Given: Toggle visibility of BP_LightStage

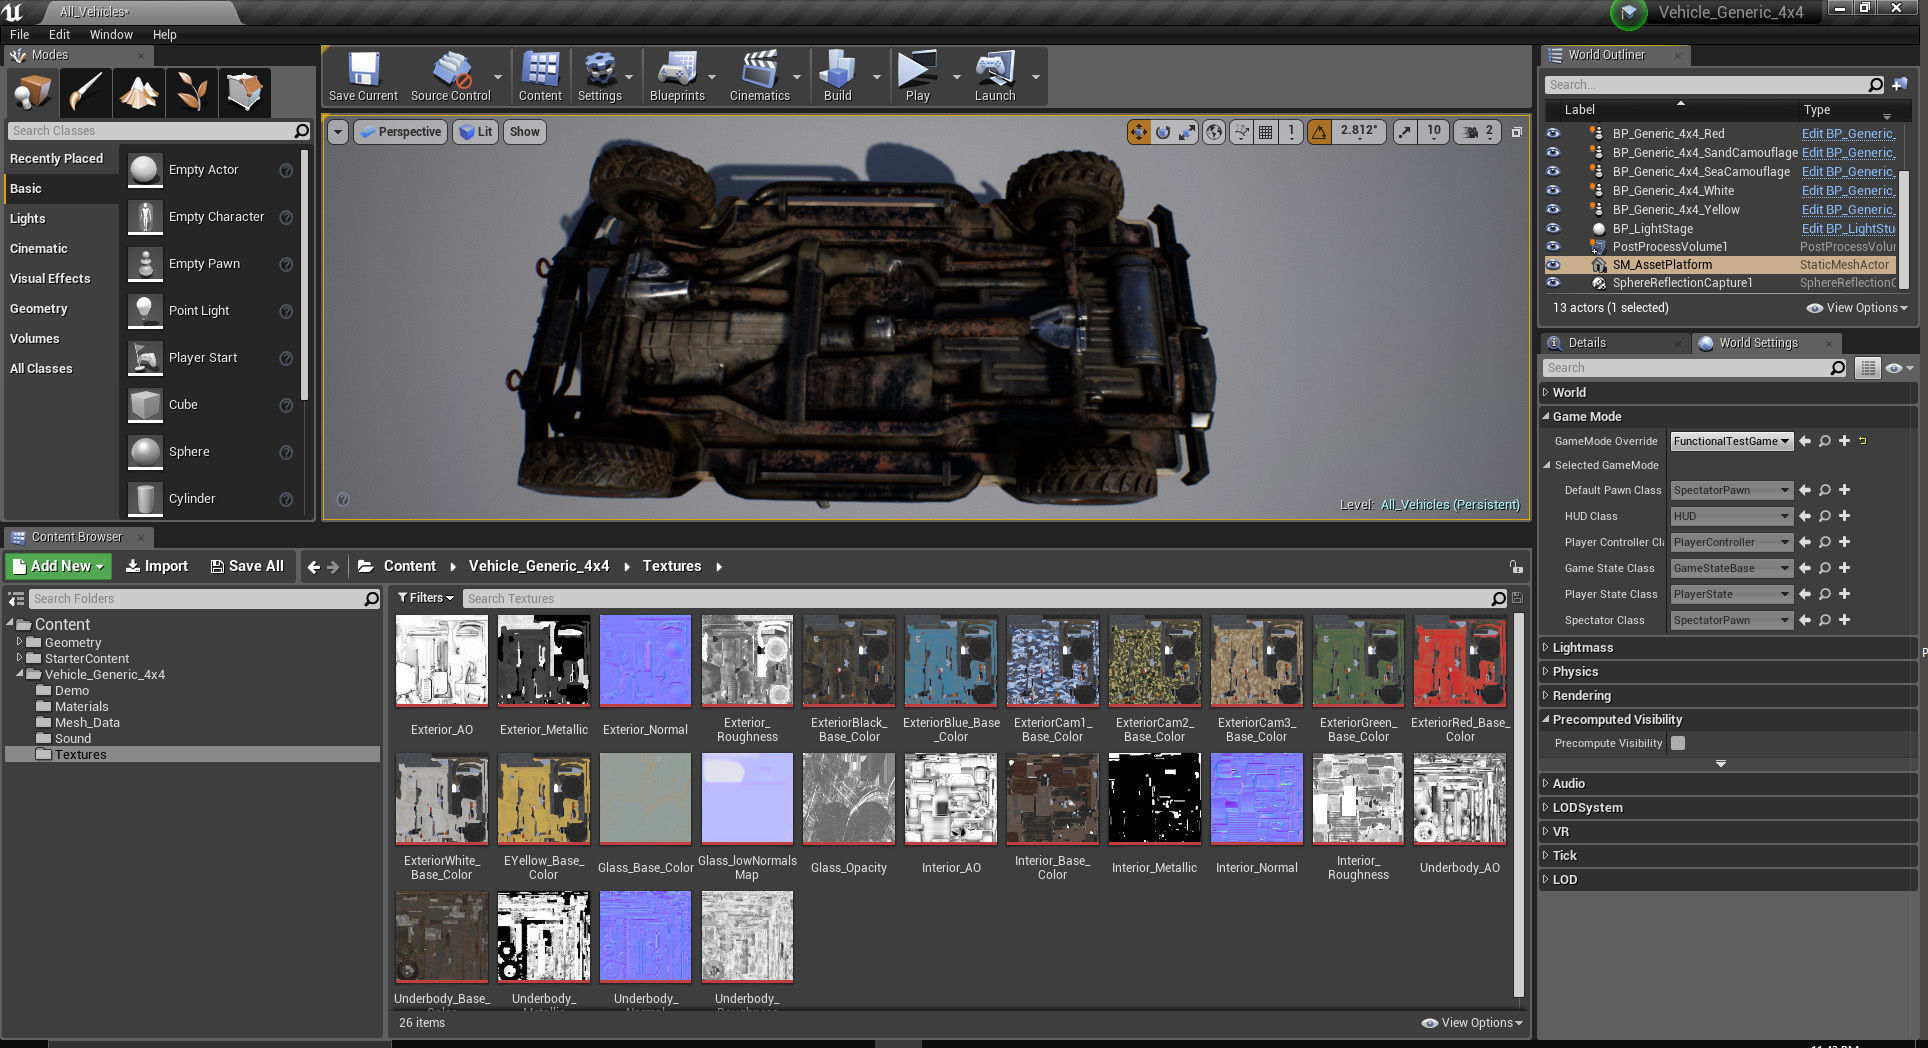Looking at the screenshot, I should click(1553, 228).
